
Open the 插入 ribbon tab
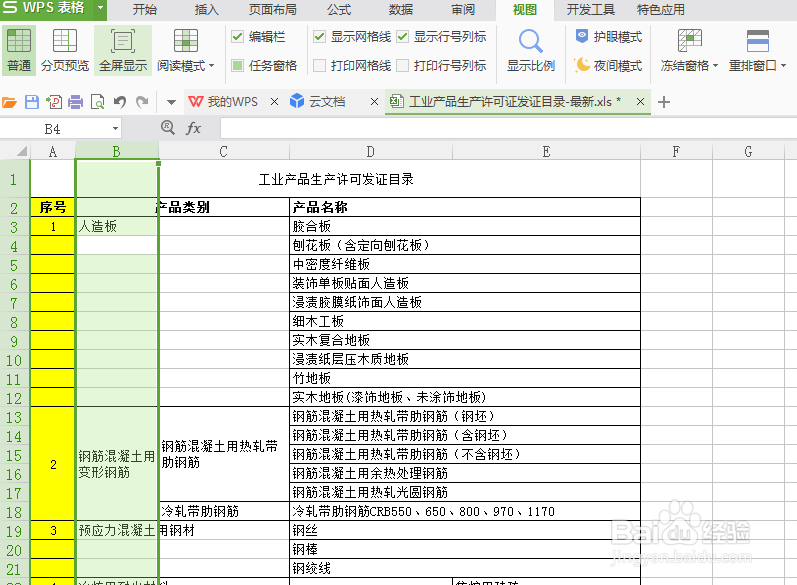pyautogui.click(x=206, y=10)
